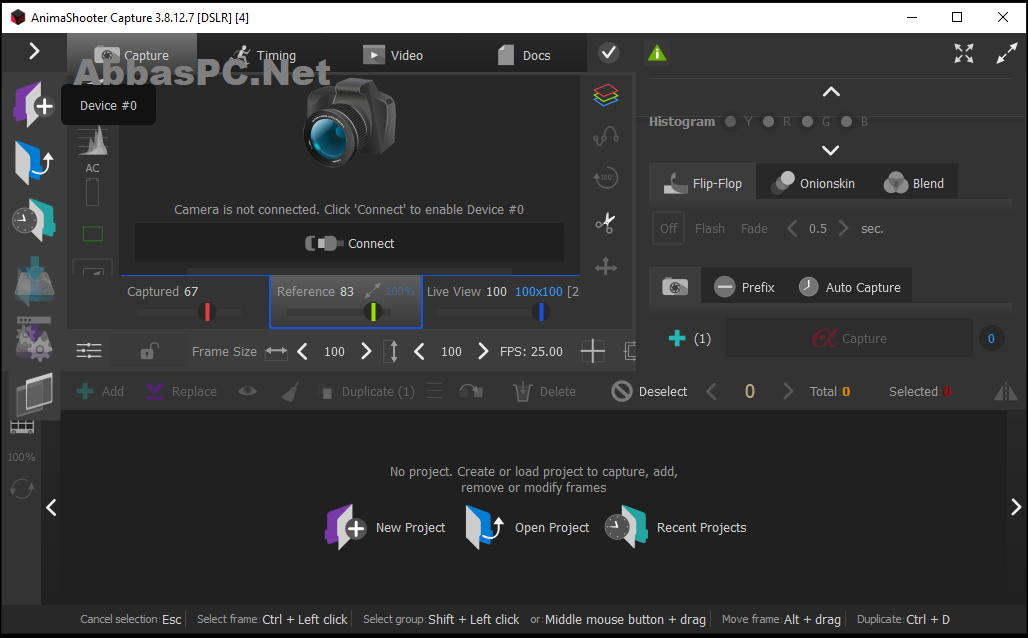Toggle Auto Capture option
Screen dimensions: 1028x638
[850, 287]
